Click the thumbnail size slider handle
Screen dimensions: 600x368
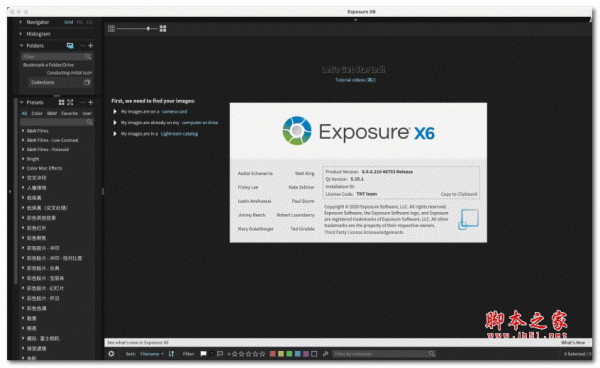148,28
